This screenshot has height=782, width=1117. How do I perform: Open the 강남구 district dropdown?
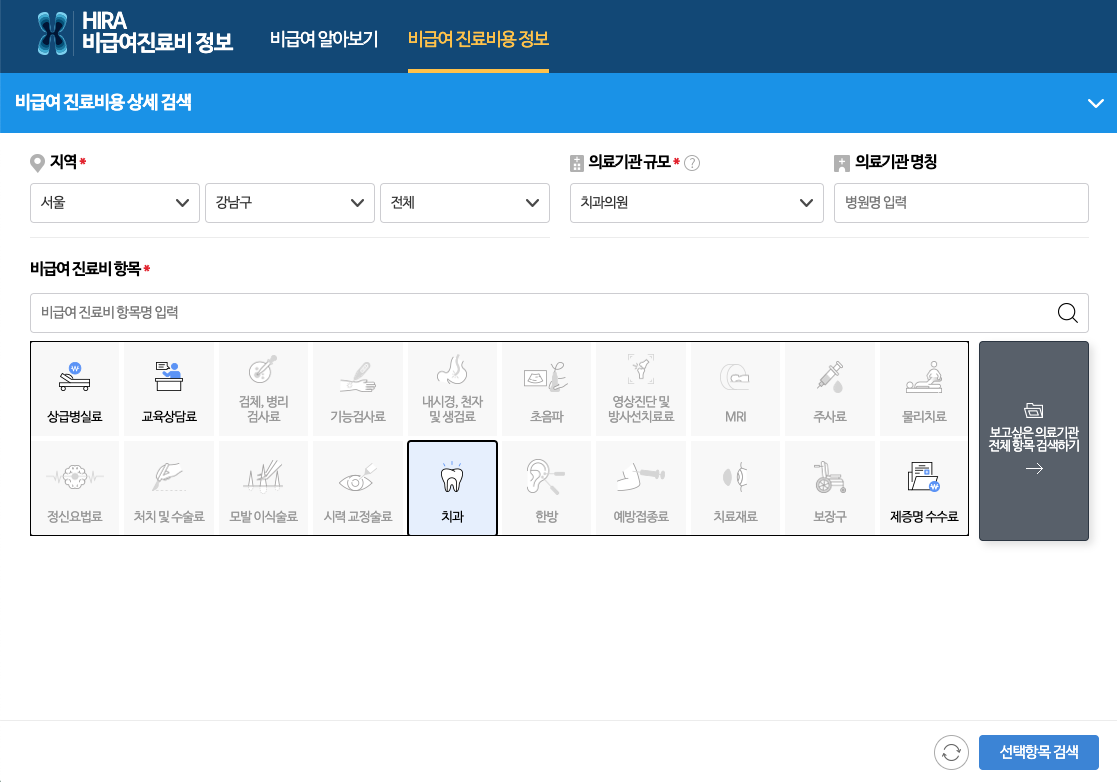(289, 203)
